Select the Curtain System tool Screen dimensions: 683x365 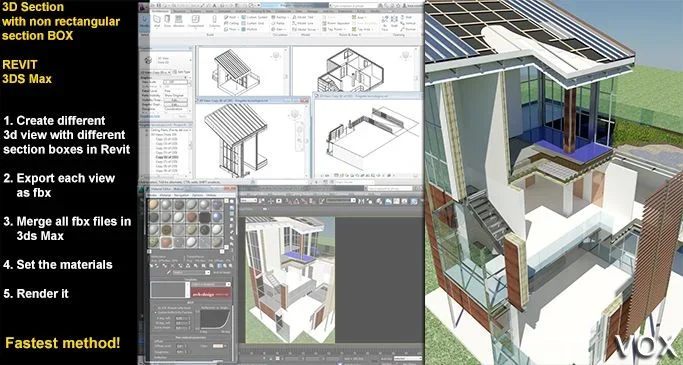pyautogui.click(x=254, y=17)
